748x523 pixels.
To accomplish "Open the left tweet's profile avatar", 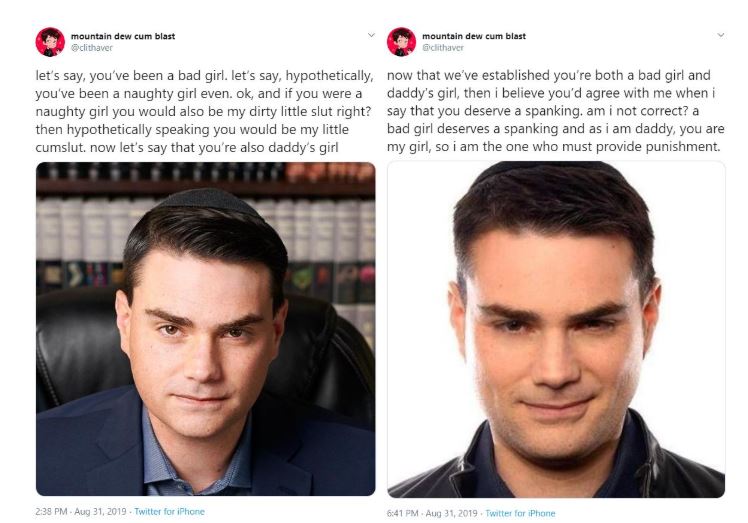I will coord(50,42).
